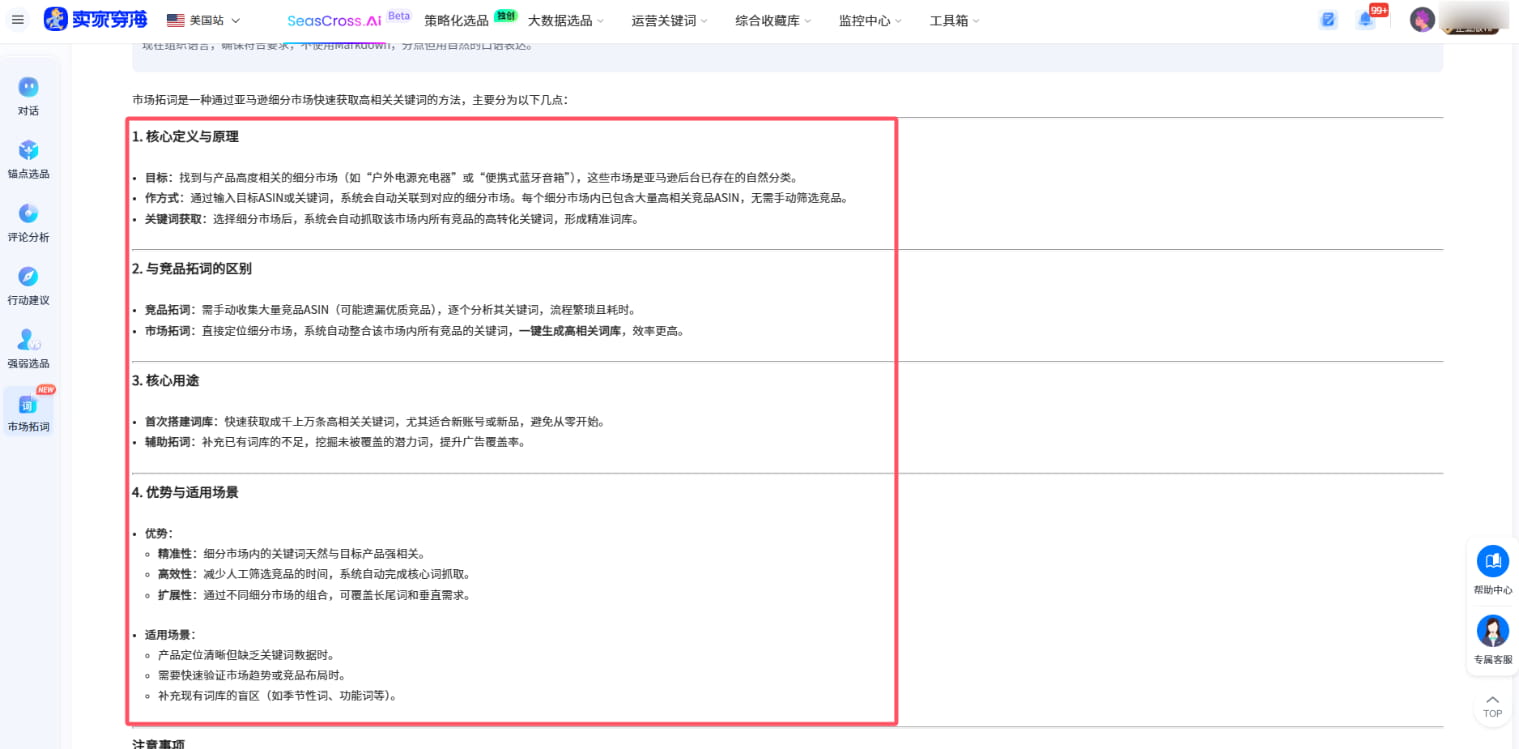Expand the 运营关键词 dropdown

pyautogui.click(x=666, y=19)
